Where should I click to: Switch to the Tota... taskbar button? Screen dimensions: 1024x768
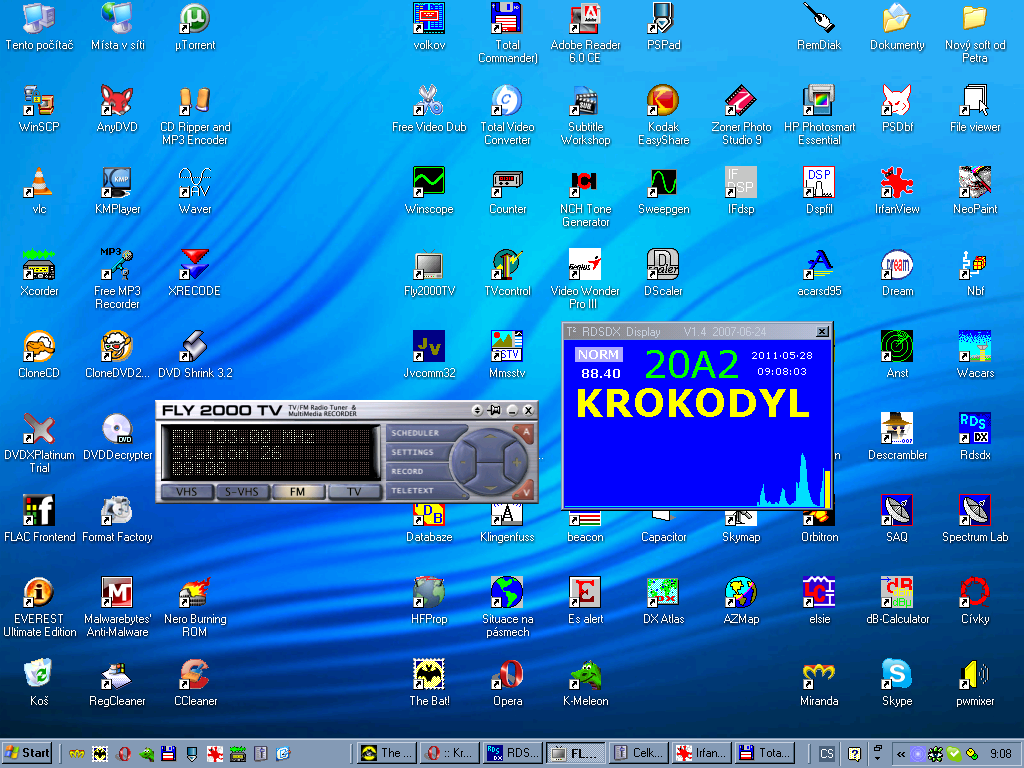(x=764, y=753)
